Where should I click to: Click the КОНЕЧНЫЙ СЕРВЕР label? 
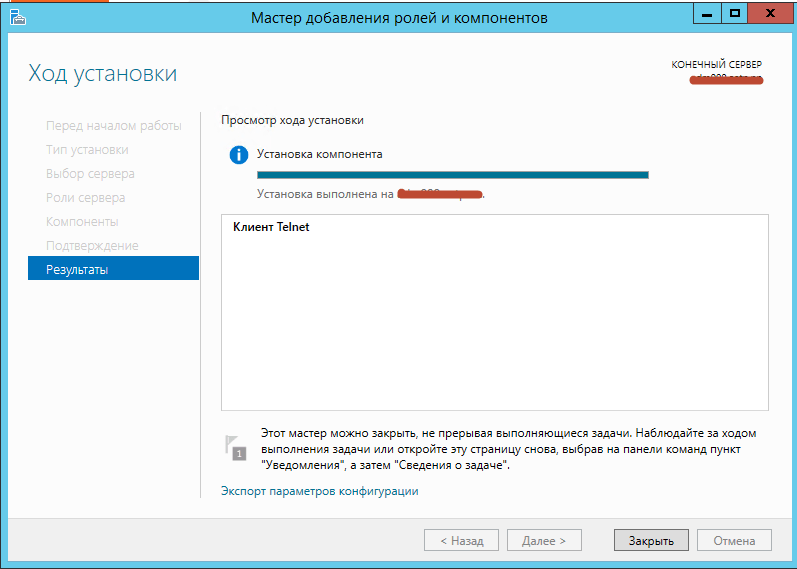click(717, 65)
